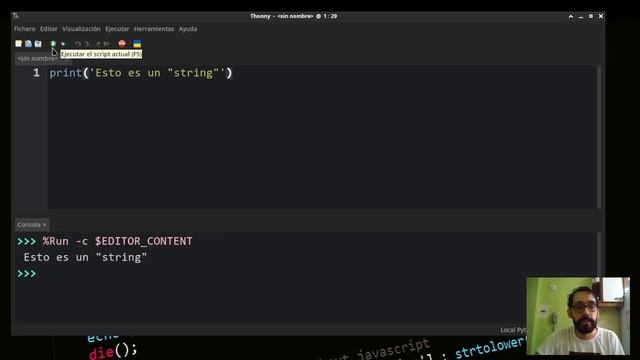Click the Thonny app icon in title bar
Image resolution: width=640 pixels, height=360 pixels.
pos(16,16)
